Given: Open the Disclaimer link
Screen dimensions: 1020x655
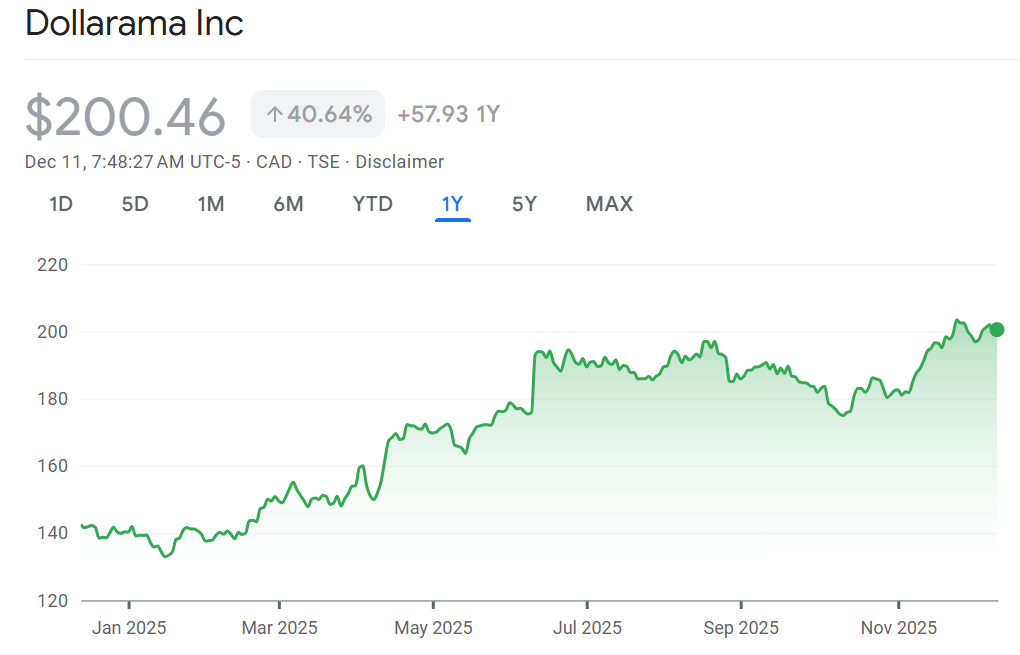Looking at the screenshot, I should click(x=399, y=162).
